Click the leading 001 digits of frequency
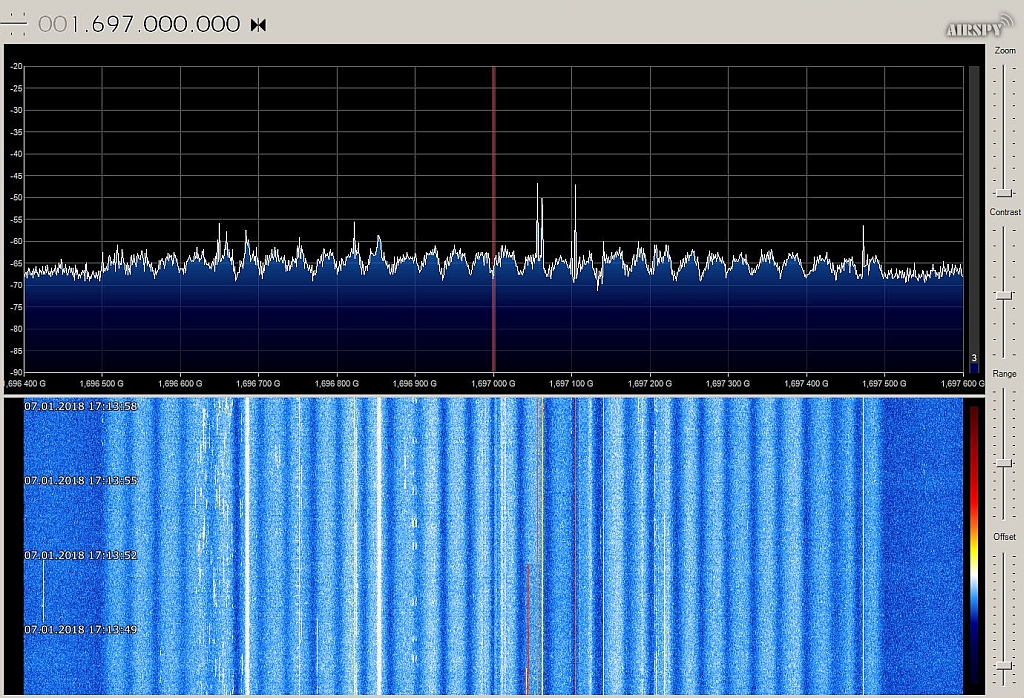 55,25
